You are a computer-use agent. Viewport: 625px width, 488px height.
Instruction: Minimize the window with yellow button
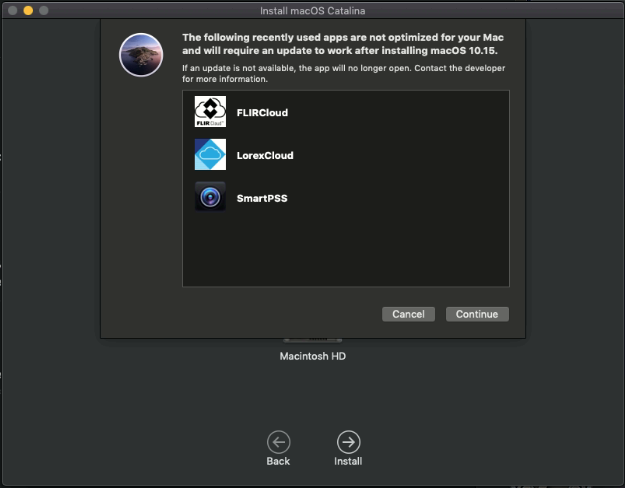(x=28, y=10)
